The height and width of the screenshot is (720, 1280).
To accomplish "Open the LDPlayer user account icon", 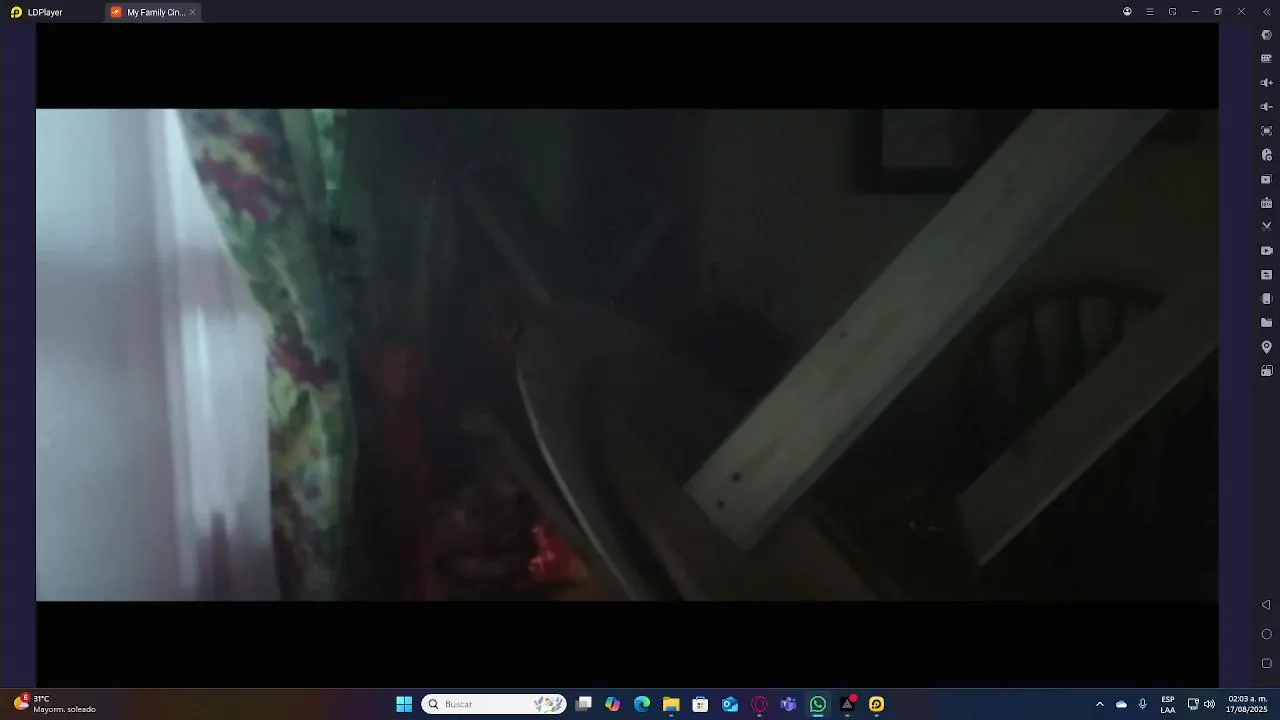I will click(x=1127, y=12).
